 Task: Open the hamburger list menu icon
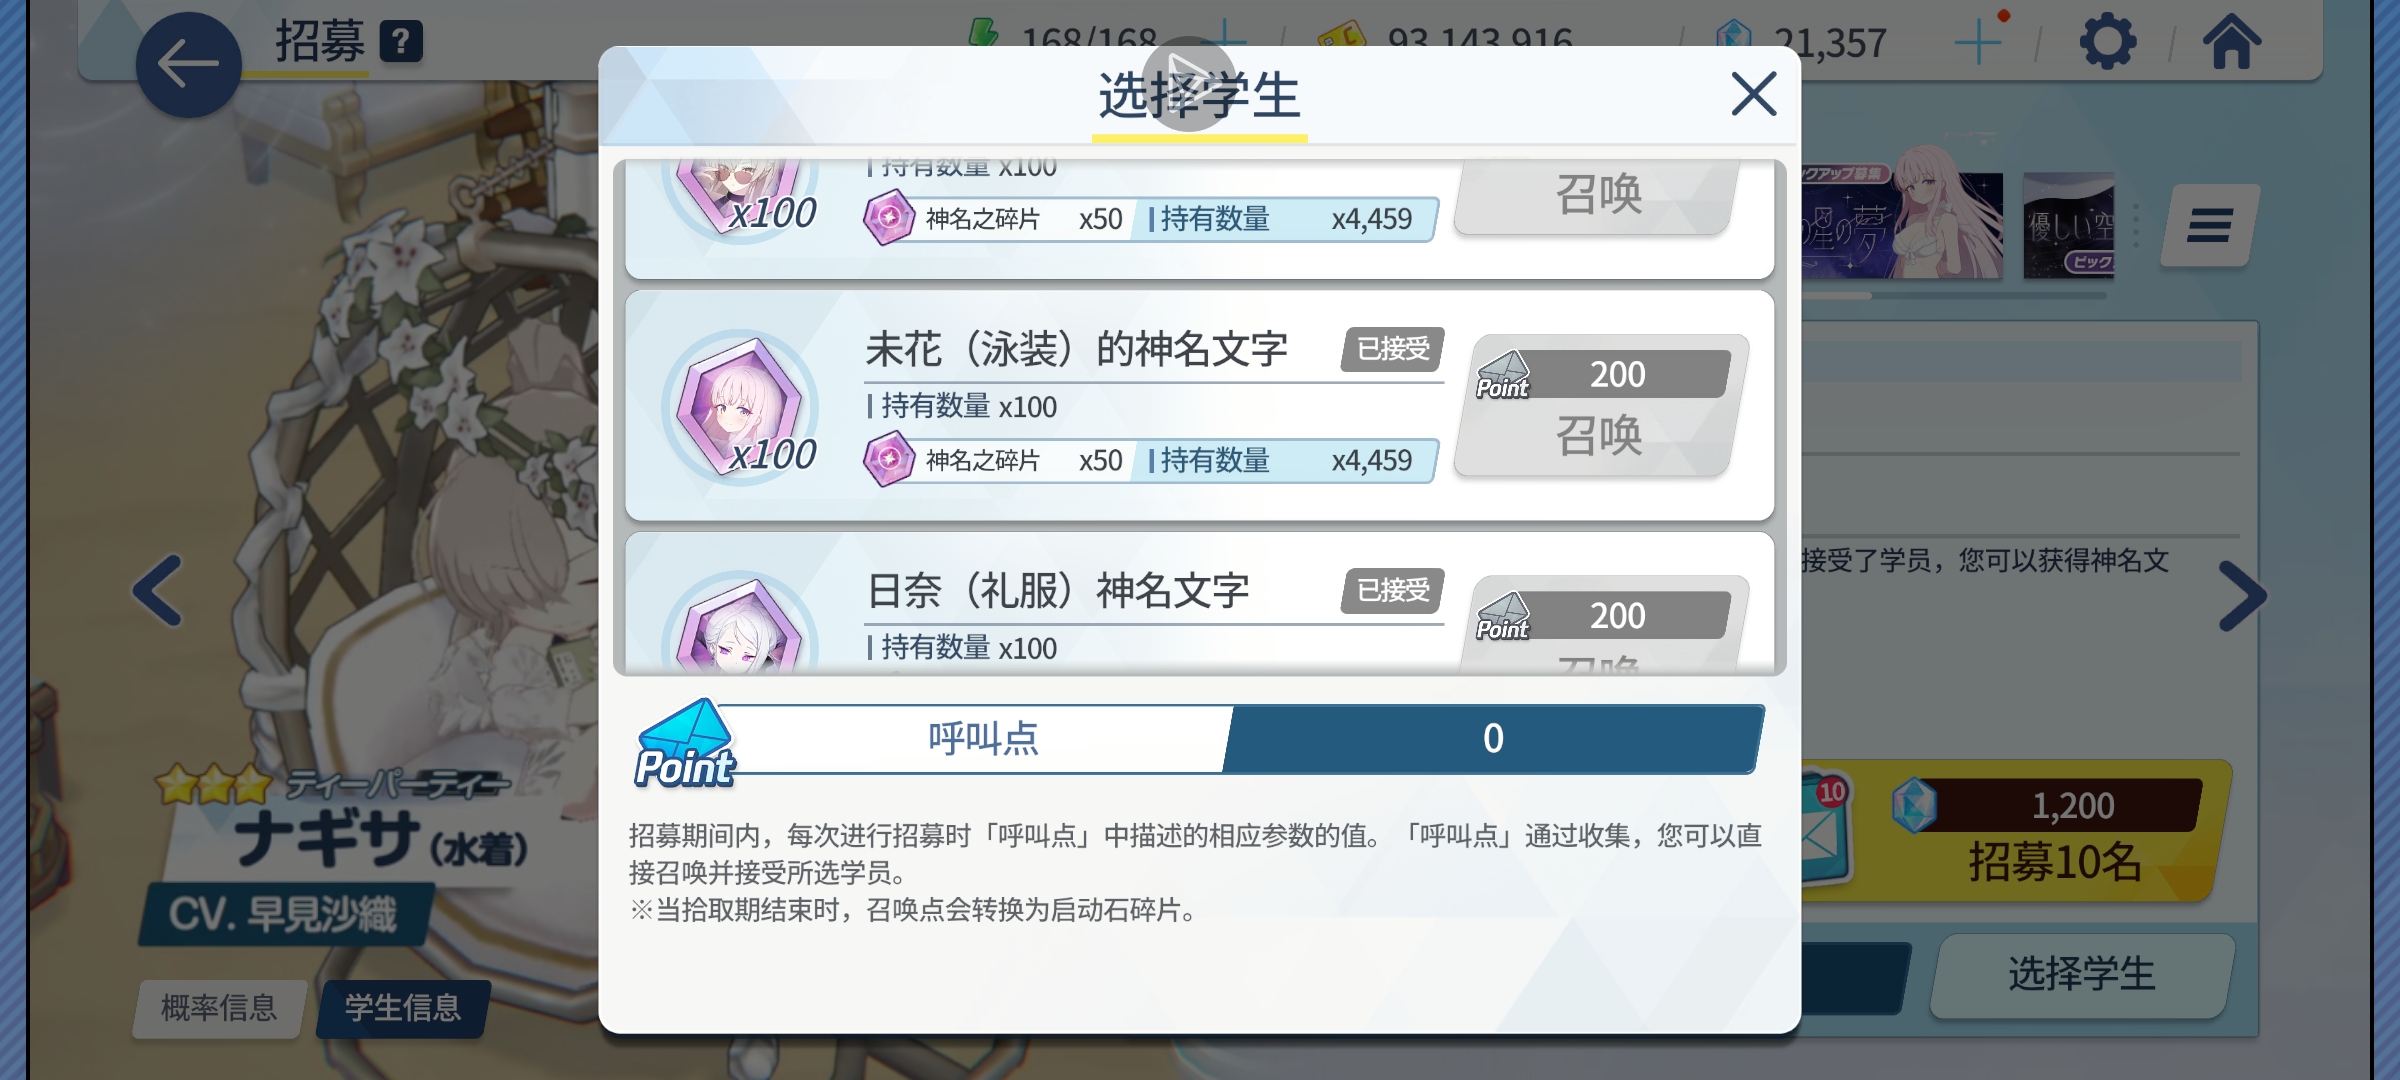(x=2209, y=225)
